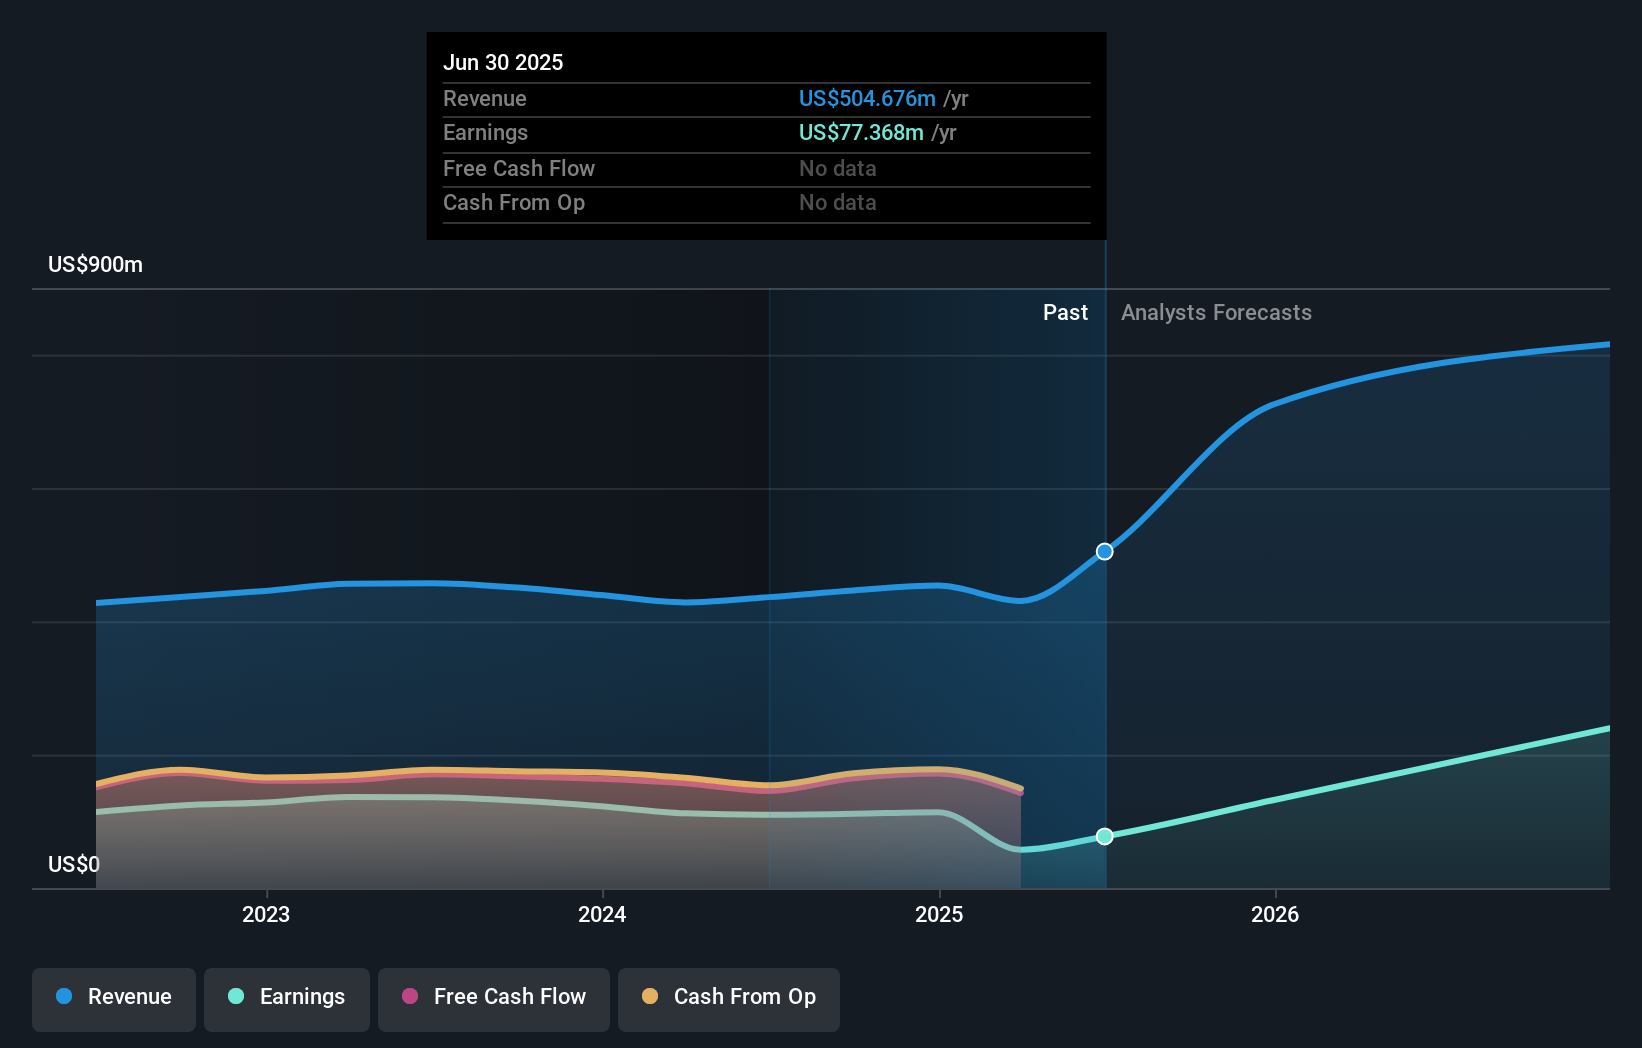Toggle the Earnings legend button

tap(287, 999)
